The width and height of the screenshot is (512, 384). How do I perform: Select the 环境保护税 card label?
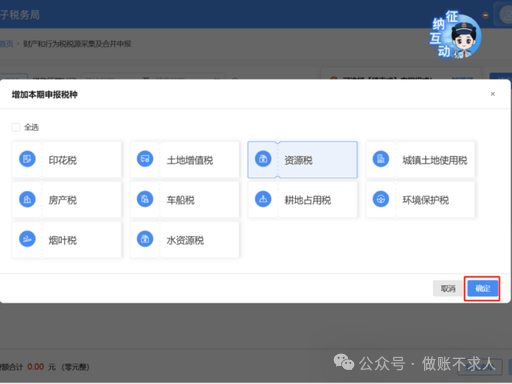click(426, 200)
